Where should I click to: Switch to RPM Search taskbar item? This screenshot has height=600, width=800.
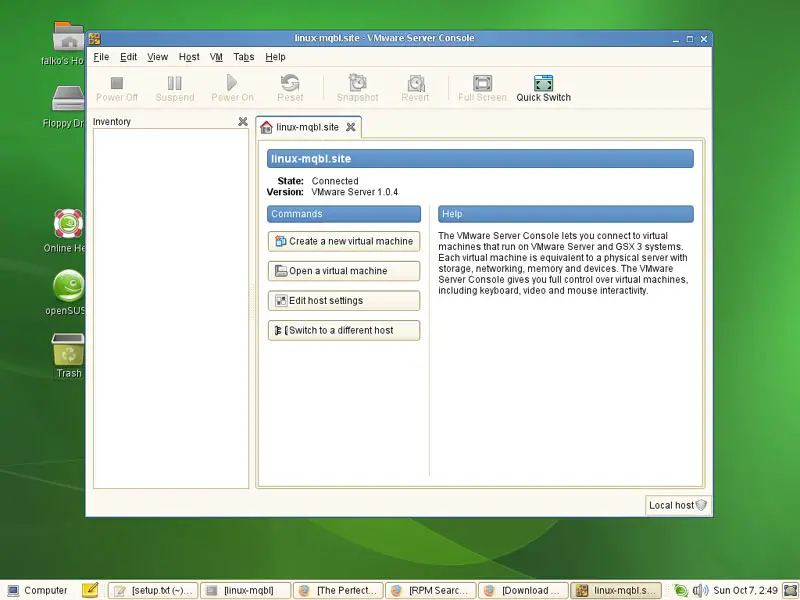[431, 590]
